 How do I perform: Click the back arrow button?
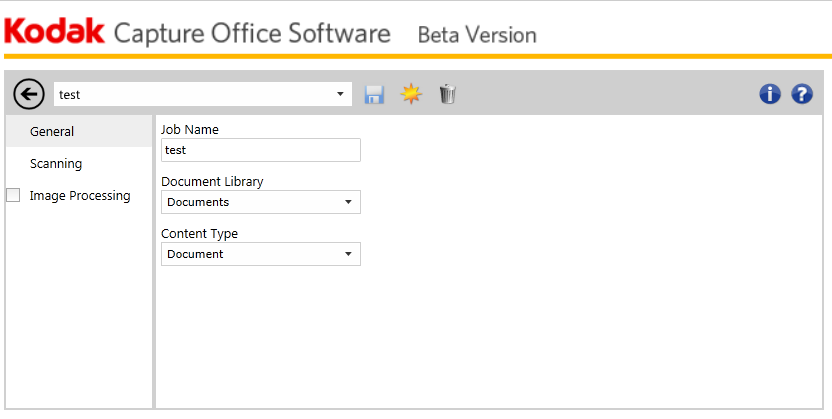point(29,94)
